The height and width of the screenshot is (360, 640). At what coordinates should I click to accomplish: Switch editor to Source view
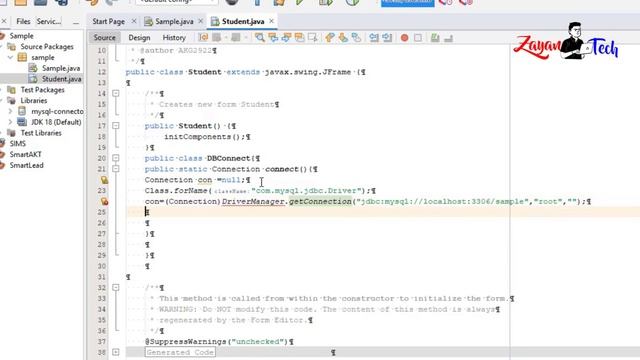click(104, 38)
